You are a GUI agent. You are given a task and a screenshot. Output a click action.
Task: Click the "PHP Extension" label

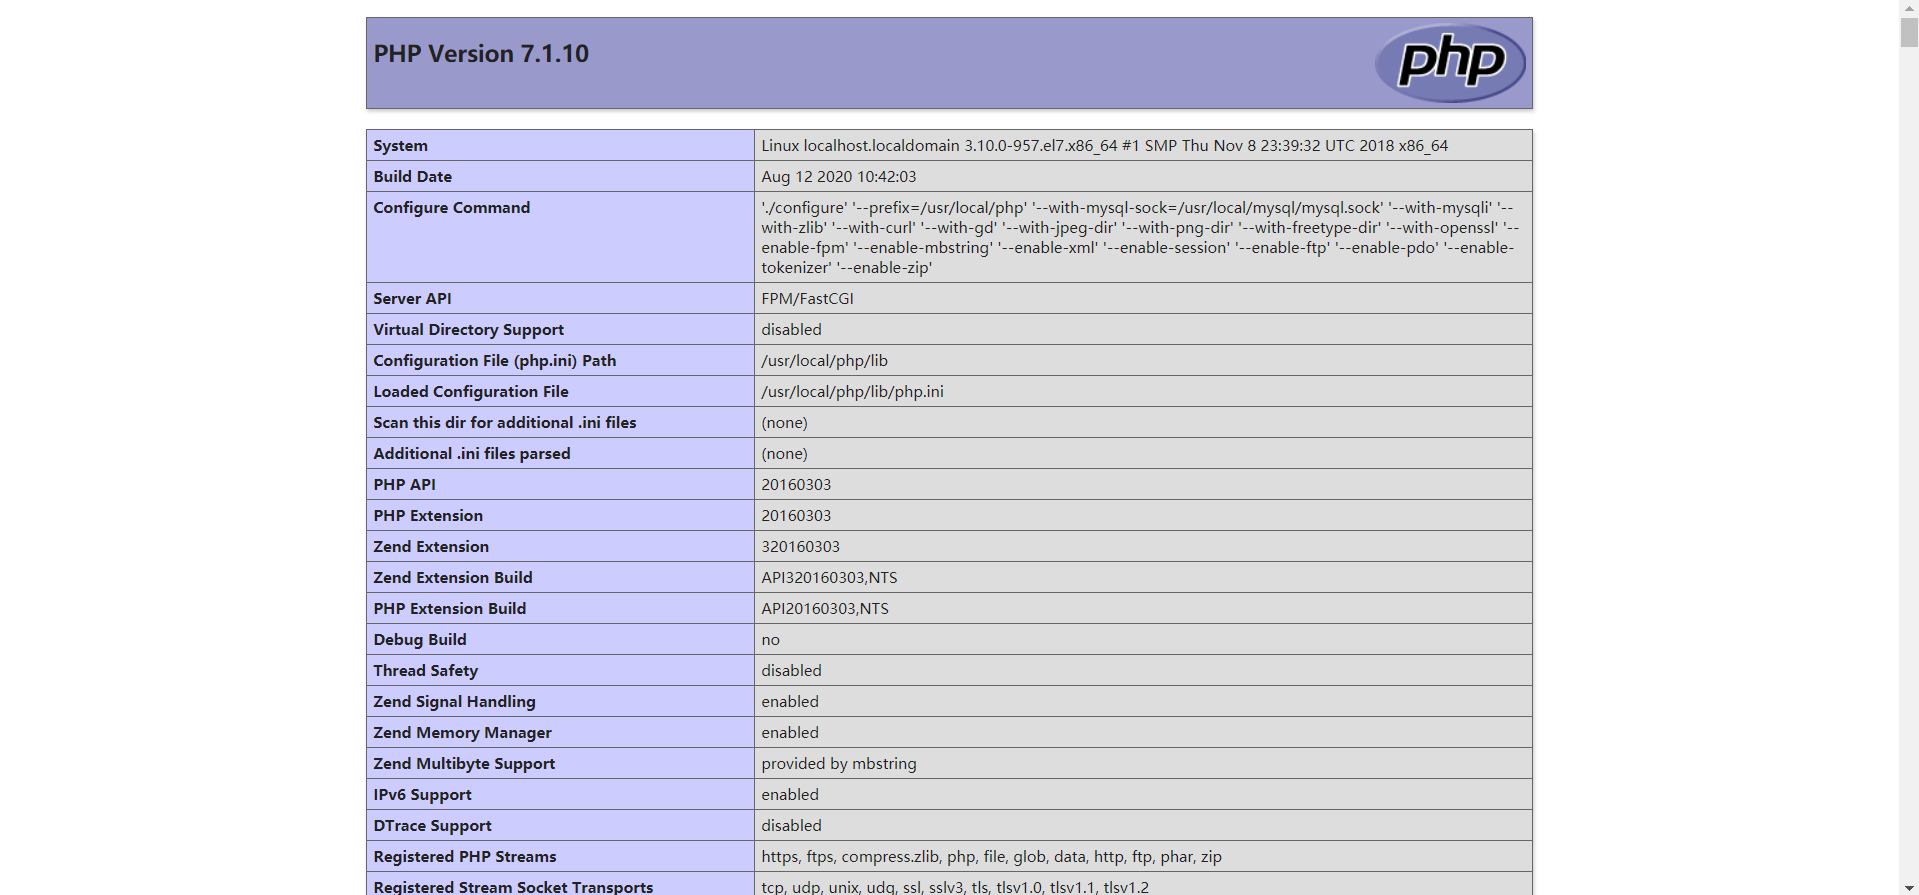point(428,516)
